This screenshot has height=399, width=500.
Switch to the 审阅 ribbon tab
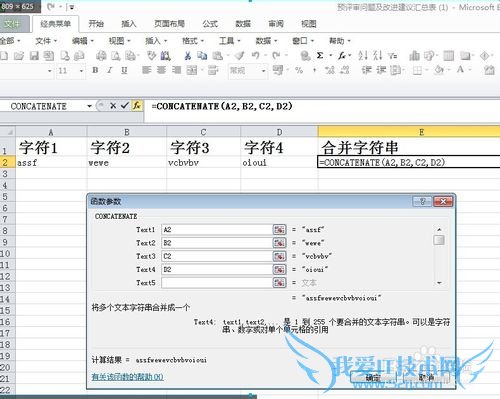click(276, 24)
